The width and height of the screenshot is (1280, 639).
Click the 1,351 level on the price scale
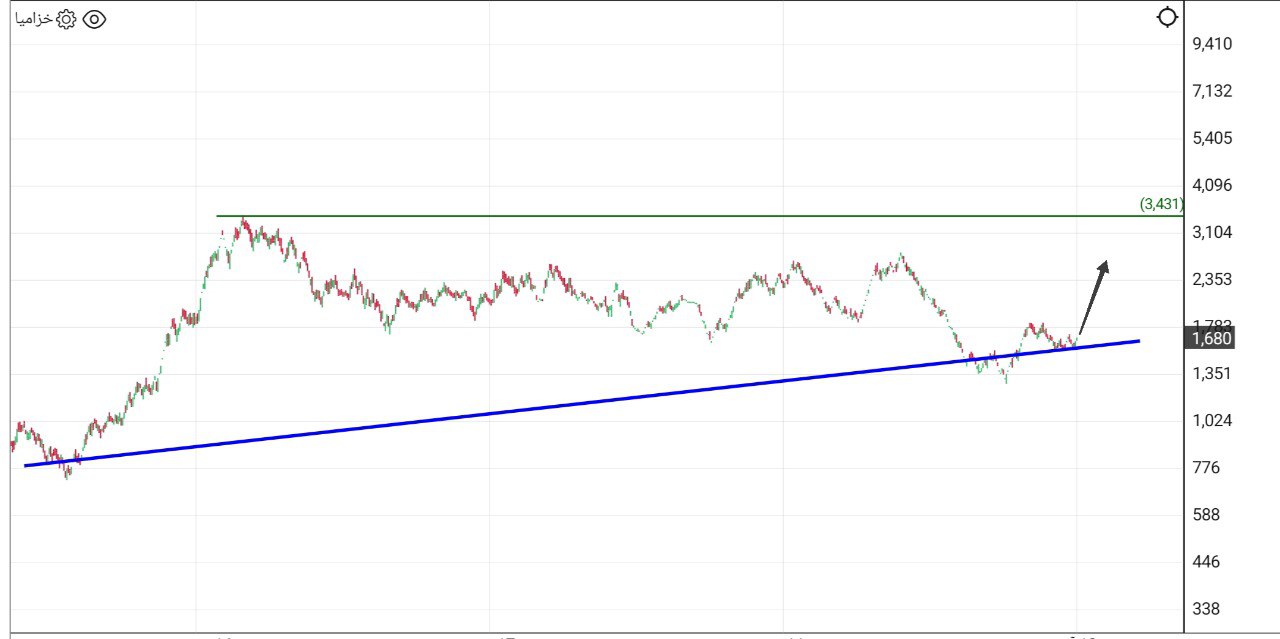1212,374
